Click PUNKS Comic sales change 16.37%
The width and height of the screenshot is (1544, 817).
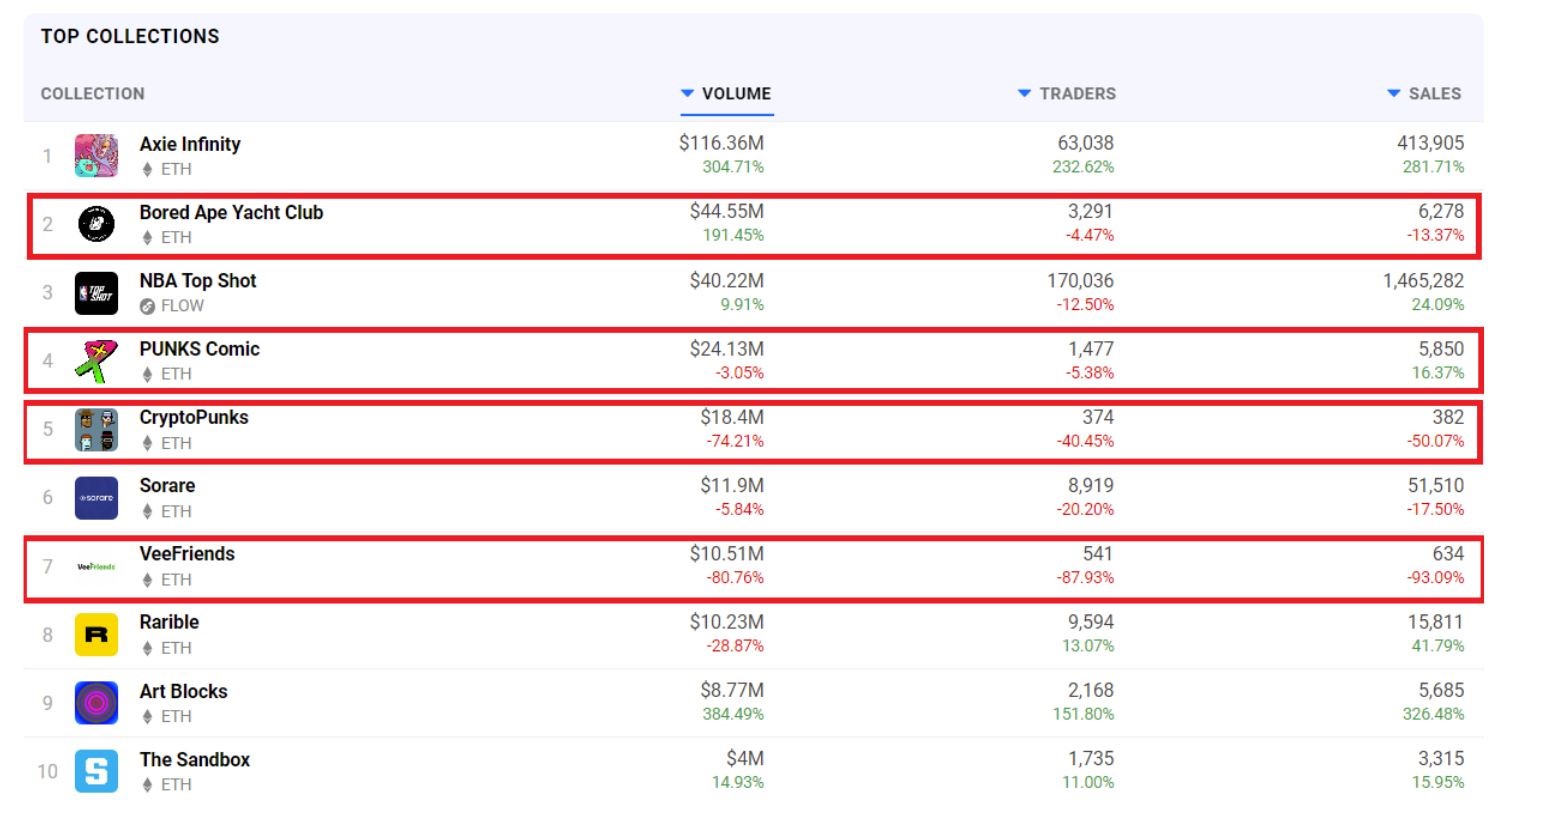point(1438,373)
